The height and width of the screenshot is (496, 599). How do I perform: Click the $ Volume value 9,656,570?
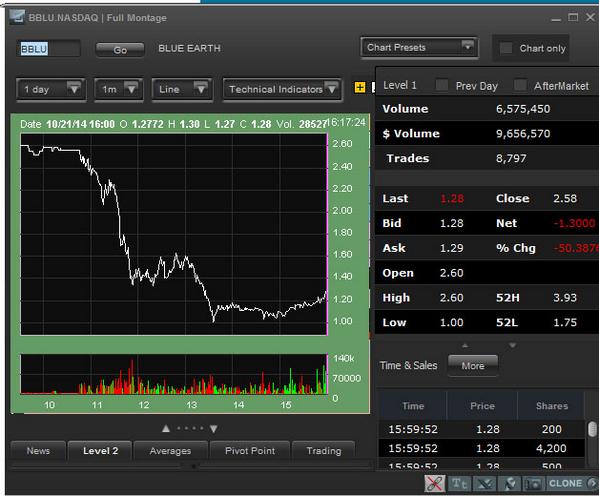pos(523,134)
